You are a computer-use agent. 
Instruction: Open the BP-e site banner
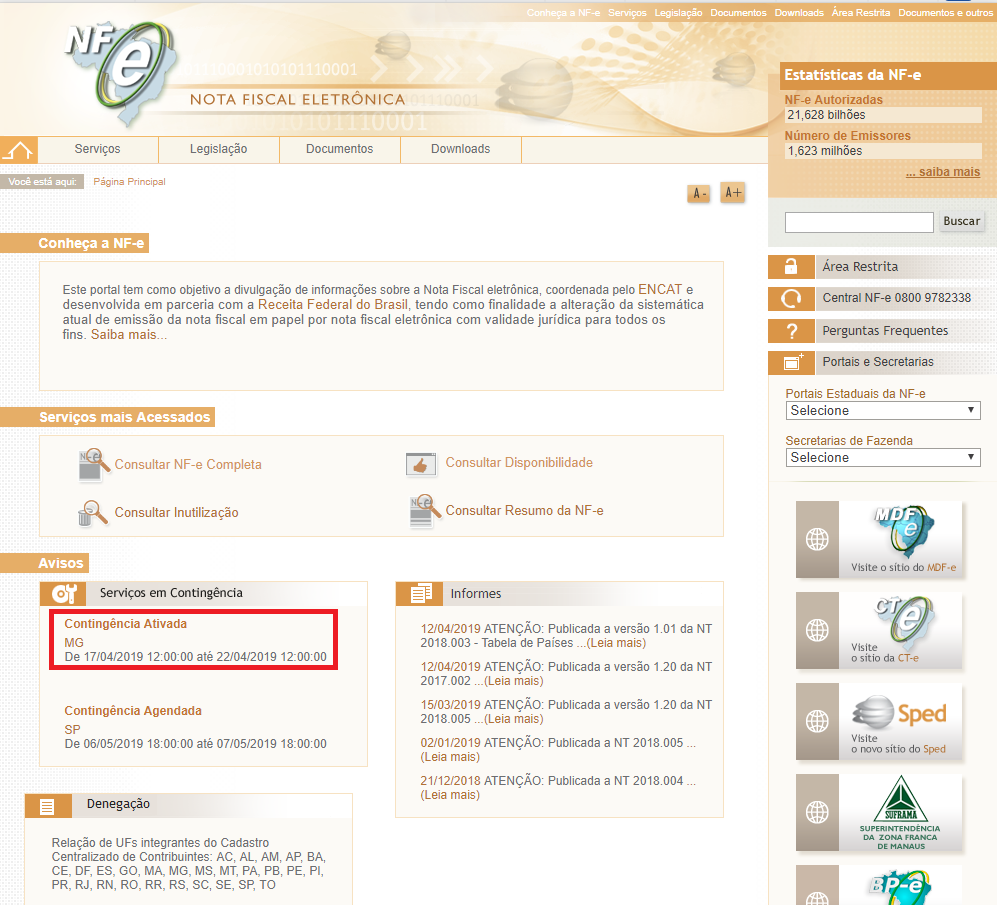[x=879, y=885]
